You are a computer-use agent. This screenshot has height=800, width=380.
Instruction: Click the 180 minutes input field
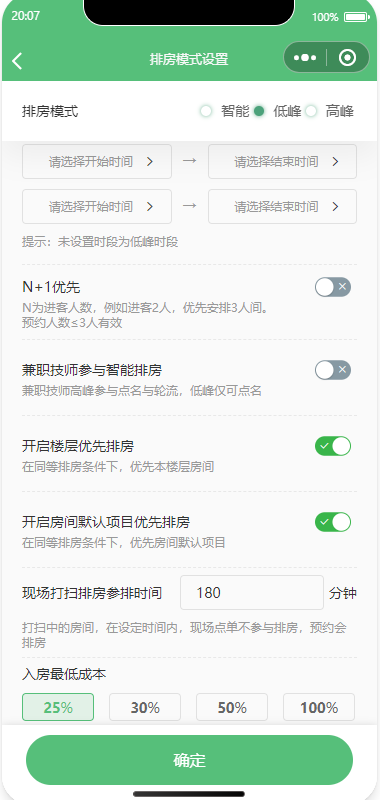click(252, 592)
